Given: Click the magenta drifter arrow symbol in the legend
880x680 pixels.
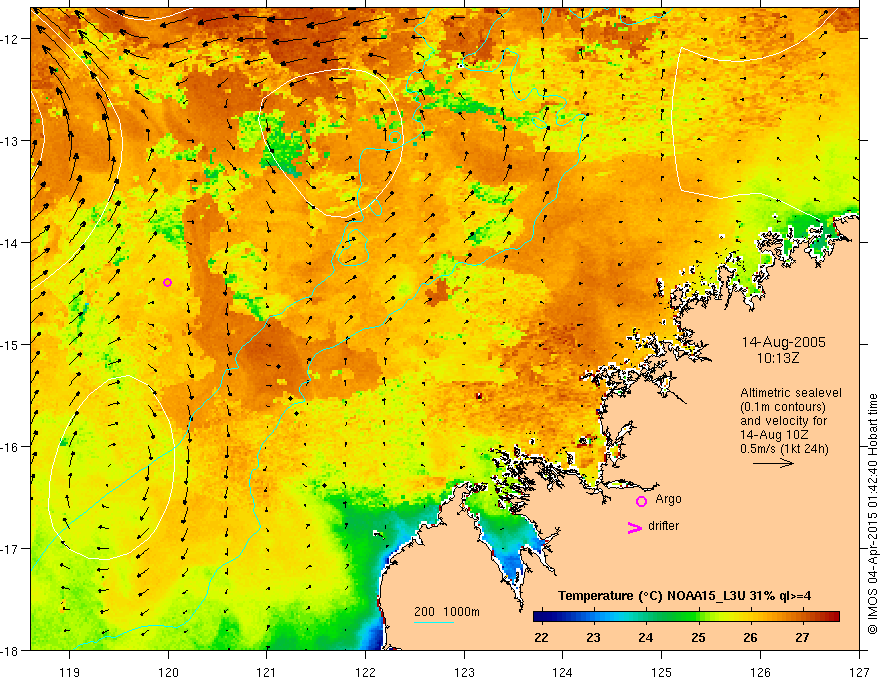Looking at the screenshot, I should [635, 527].
